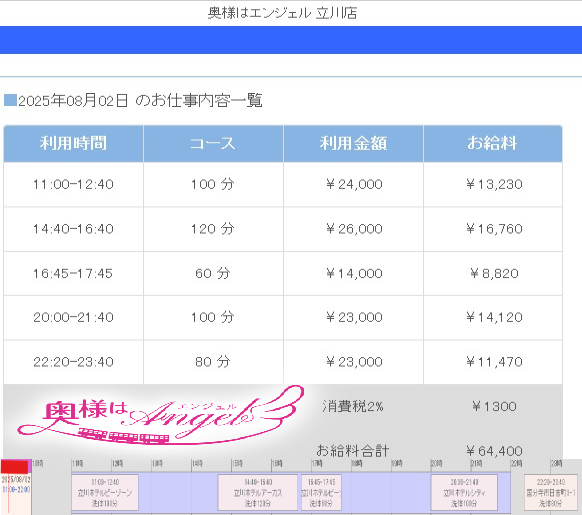
Task: Click the 2025年08月02日 heading text
Action: [x=73, y=100]
